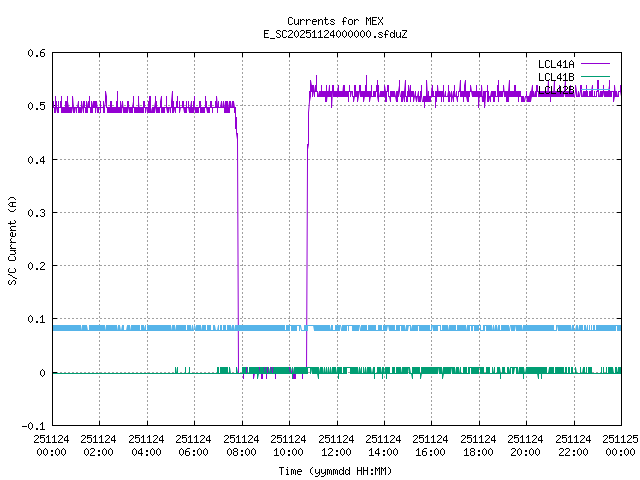Select the LCL42B legend label
The height and width of the screenshot is (480, 640).
click(557, 89)
